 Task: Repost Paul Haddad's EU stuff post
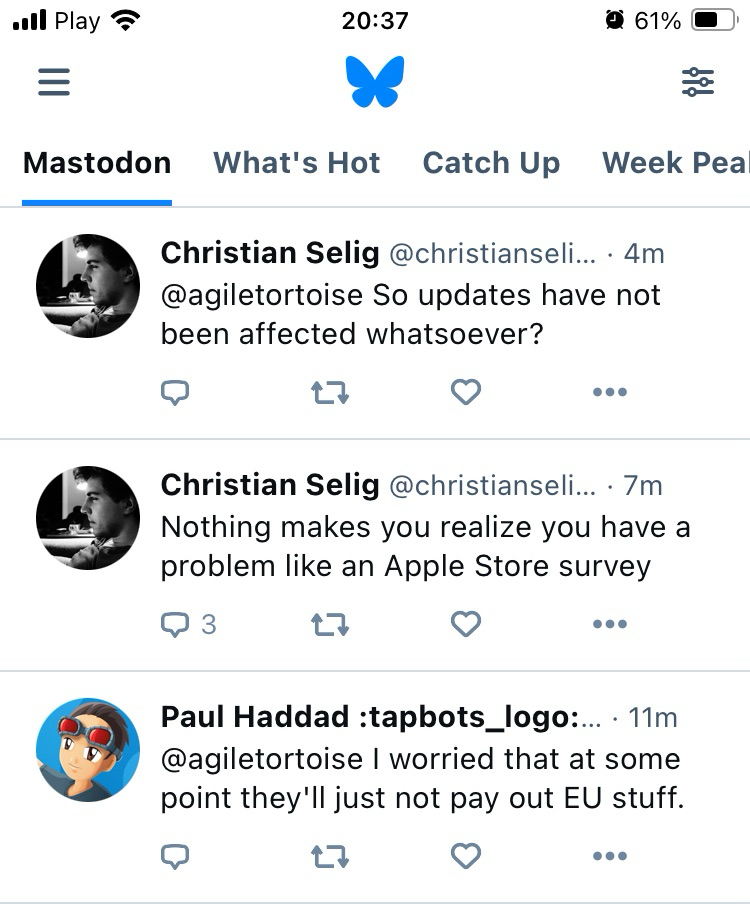point(329,856)
